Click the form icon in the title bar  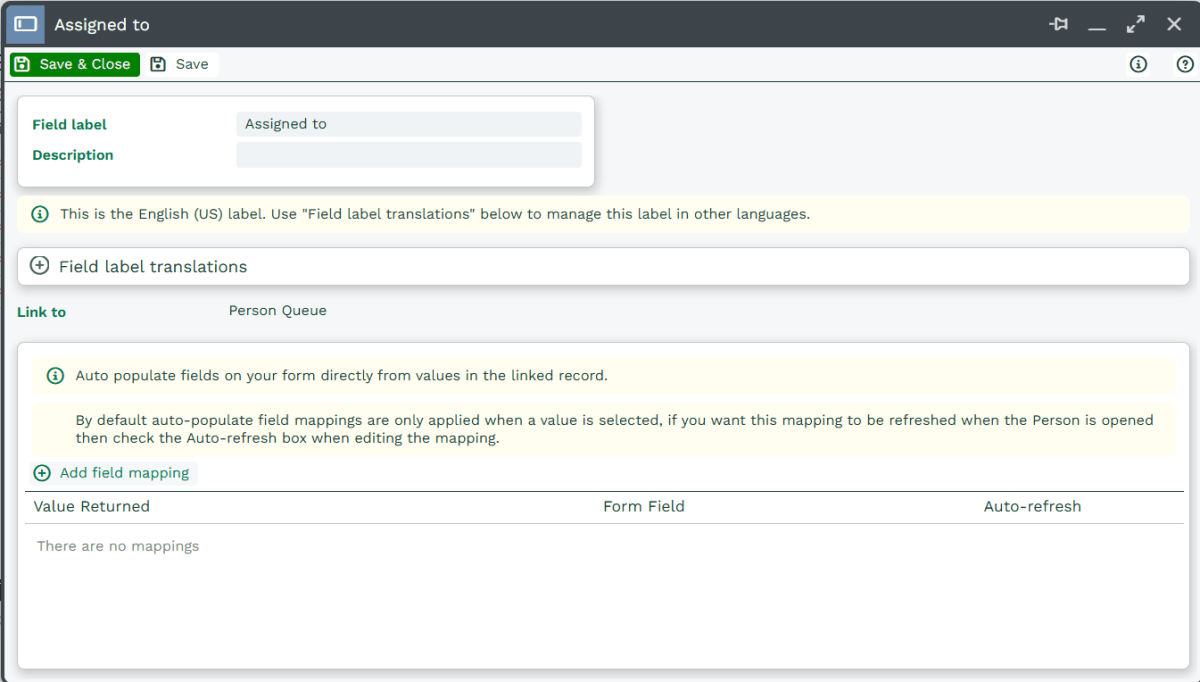coord(25,24)
